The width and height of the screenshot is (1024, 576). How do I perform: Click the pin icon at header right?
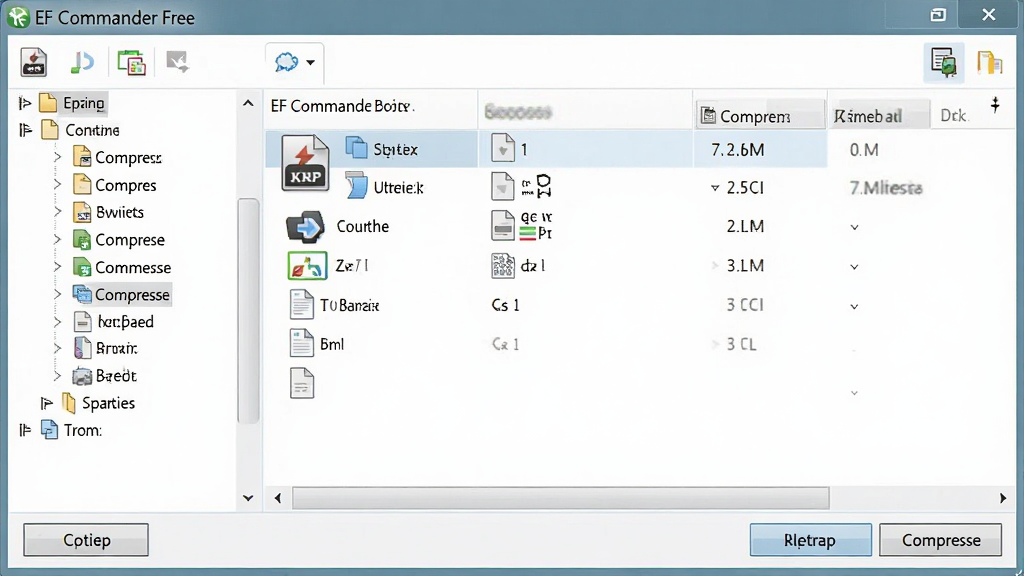995,104
